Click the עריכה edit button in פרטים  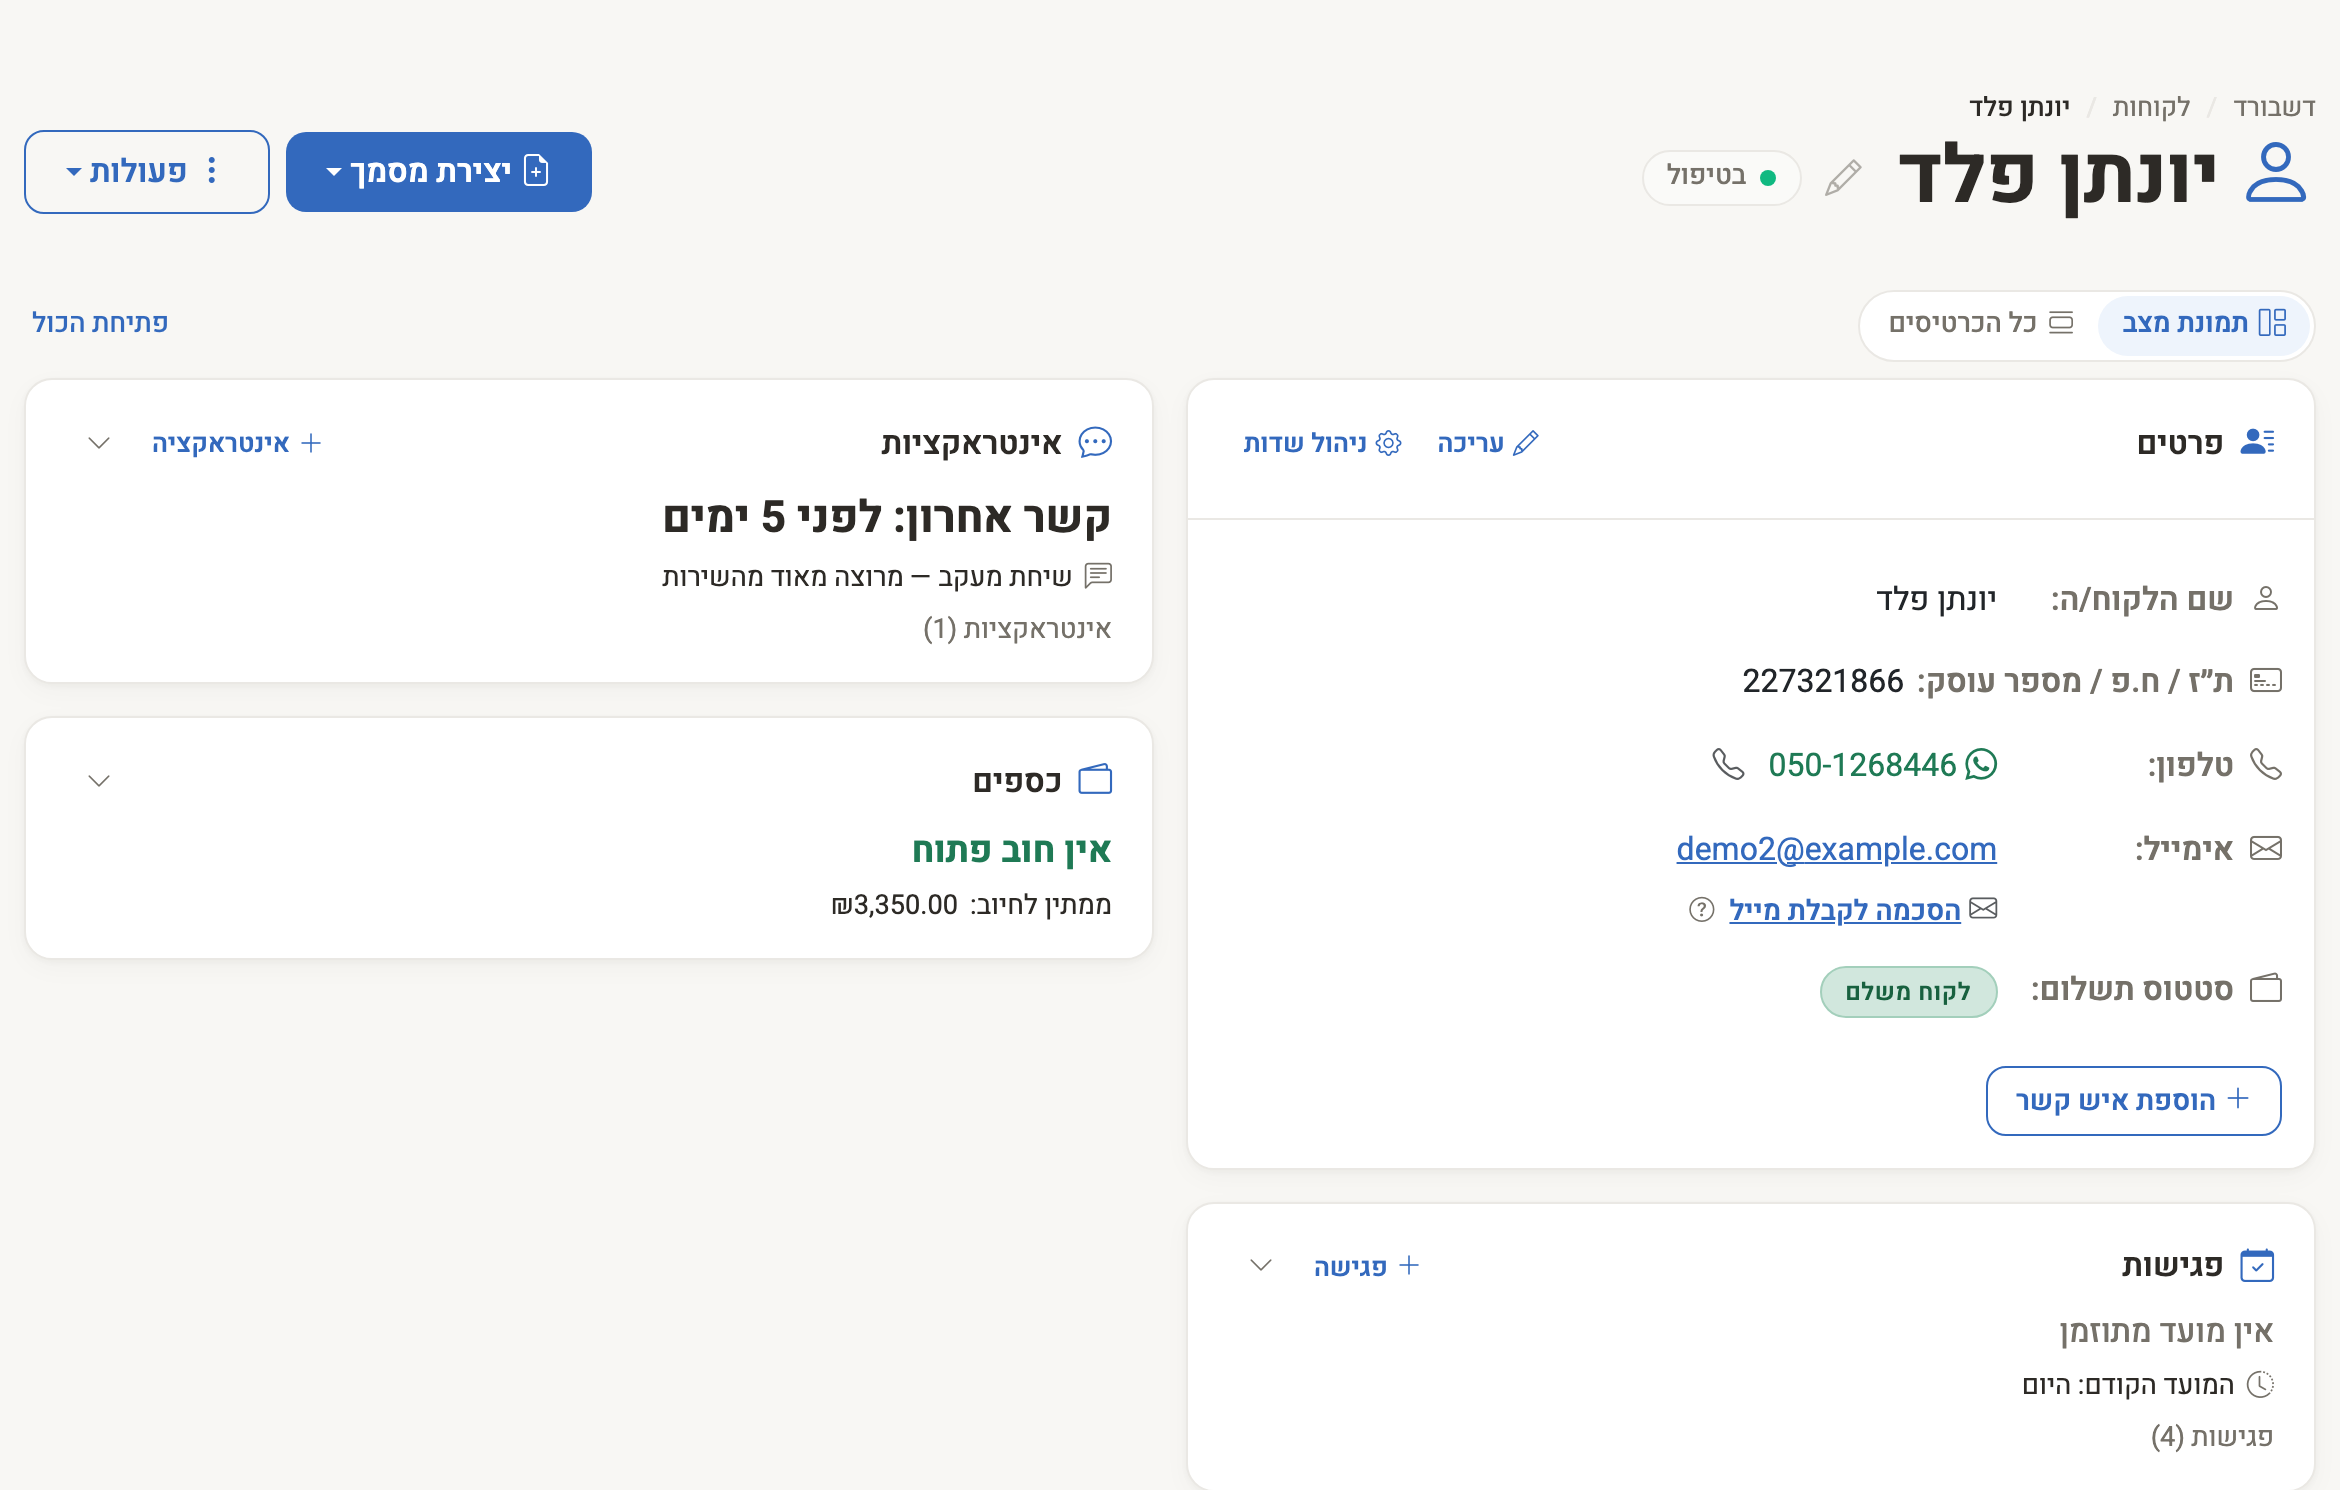point(1487,443)
